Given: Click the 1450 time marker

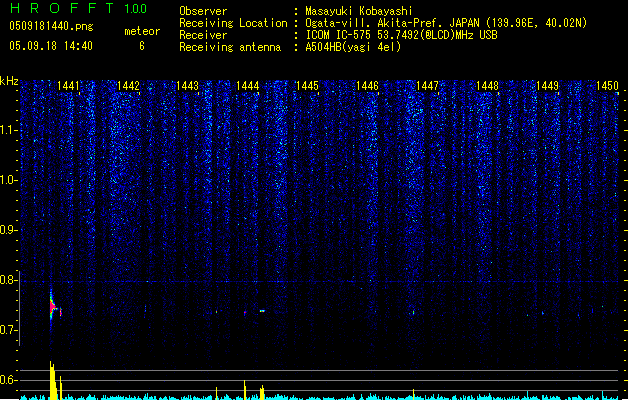Looking at the screenshot, I should pos(607,86).
